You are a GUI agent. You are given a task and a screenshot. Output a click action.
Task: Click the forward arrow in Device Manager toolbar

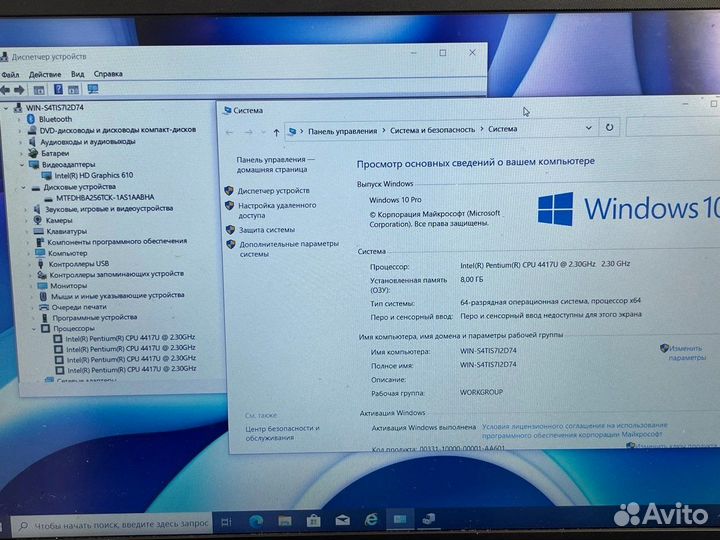point(19,90)
